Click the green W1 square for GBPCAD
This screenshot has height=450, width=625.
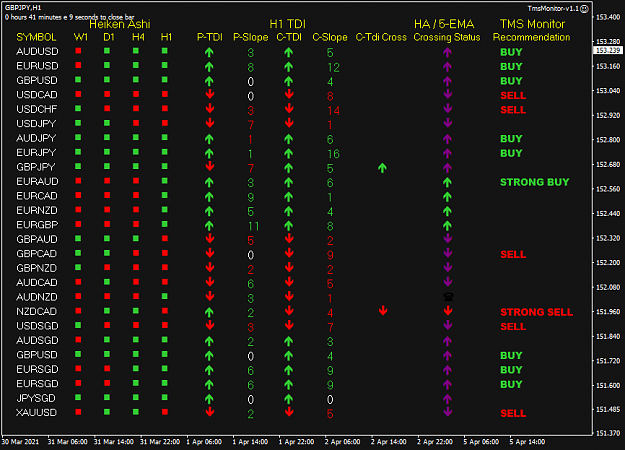[x=78, y=253]
